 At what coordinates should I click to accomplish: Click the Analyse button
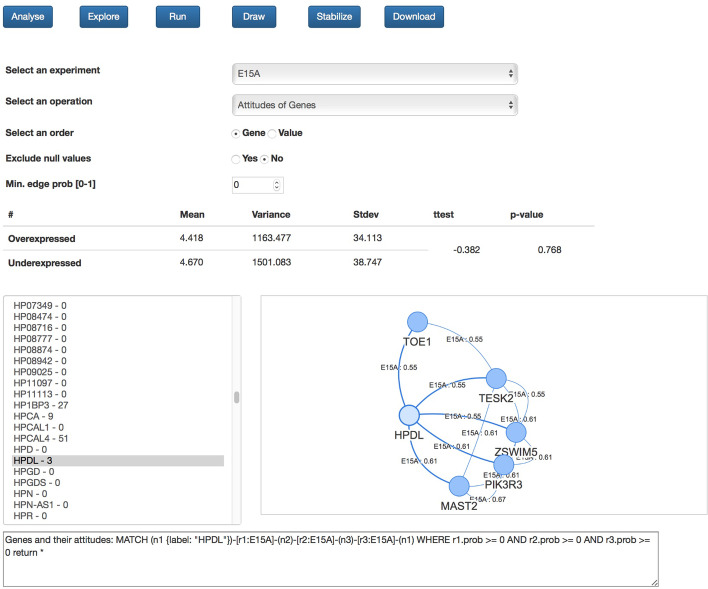coord(33,17)
